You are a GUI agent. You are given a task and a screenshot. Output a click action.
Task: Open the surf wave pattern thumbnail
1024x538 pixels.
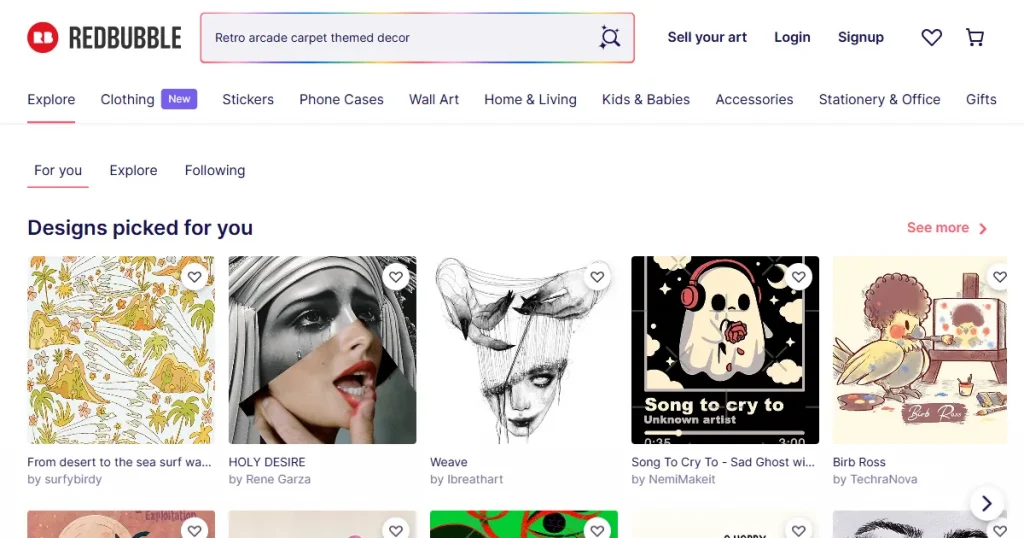(x=121, y=350)
